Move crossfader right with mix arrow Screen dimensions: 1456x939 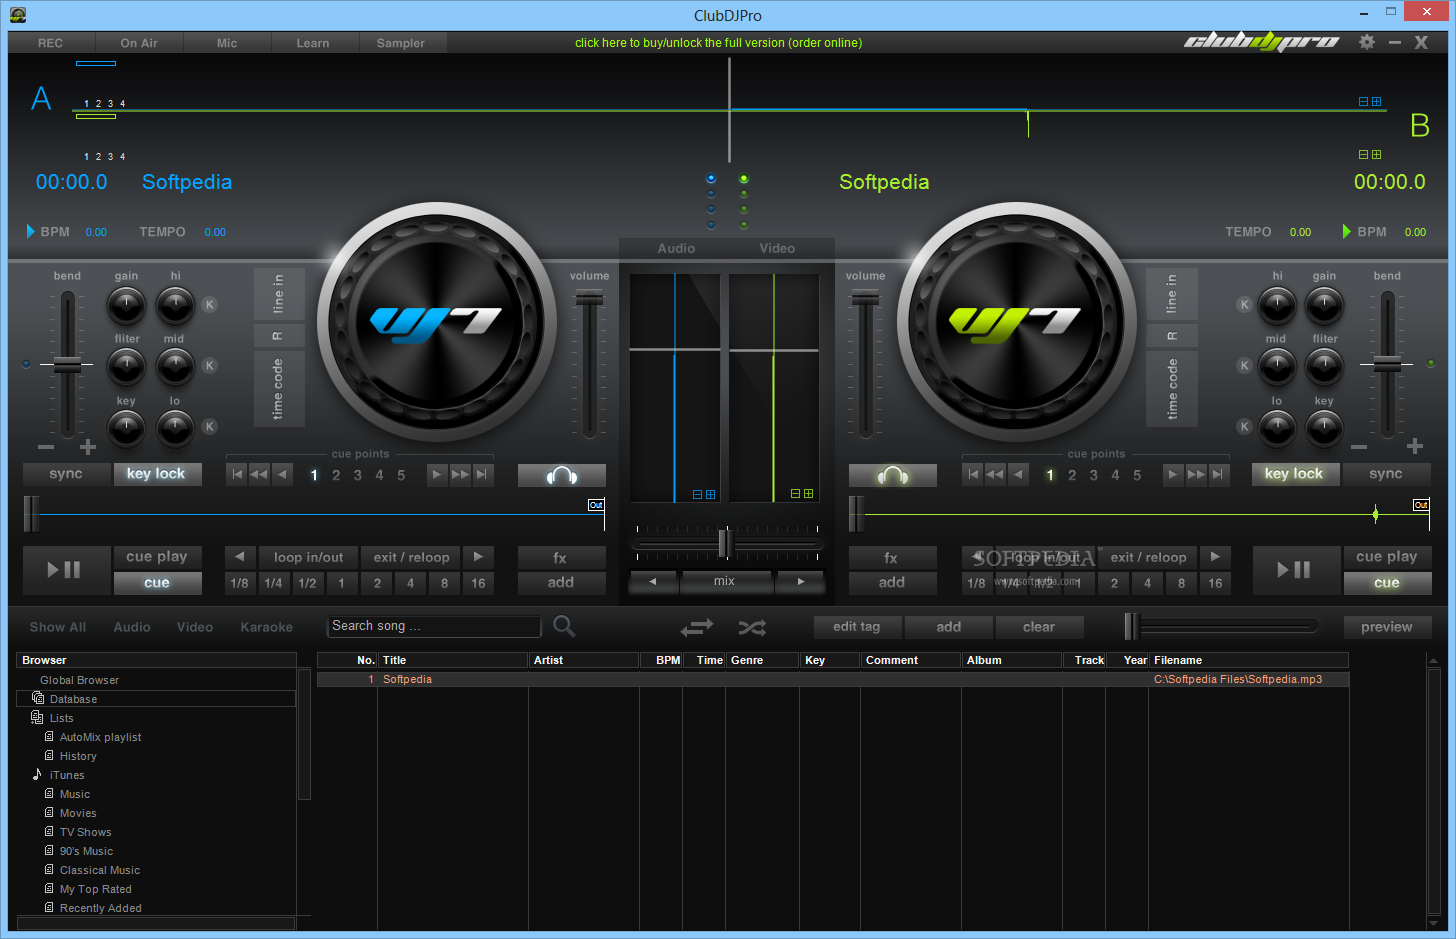point(800,581)
